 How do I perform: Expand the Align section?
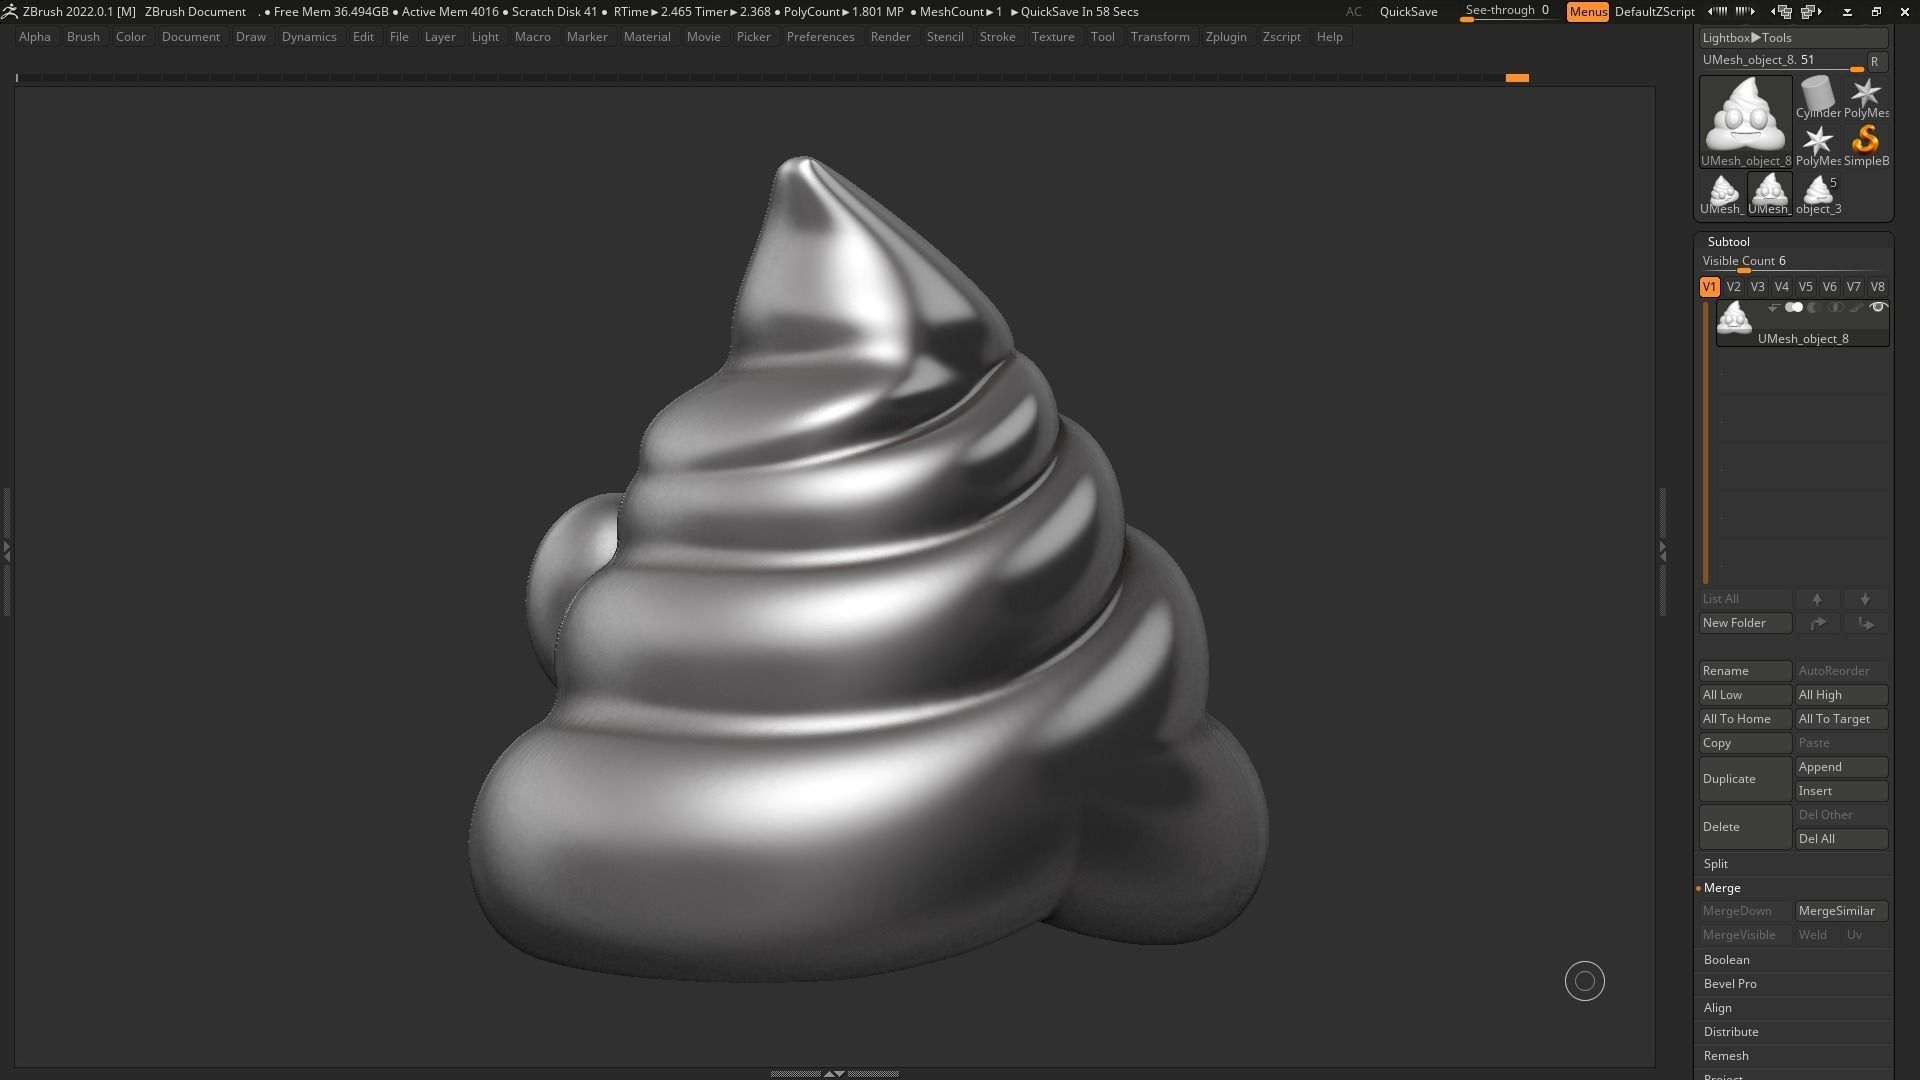[1717, 1008]
